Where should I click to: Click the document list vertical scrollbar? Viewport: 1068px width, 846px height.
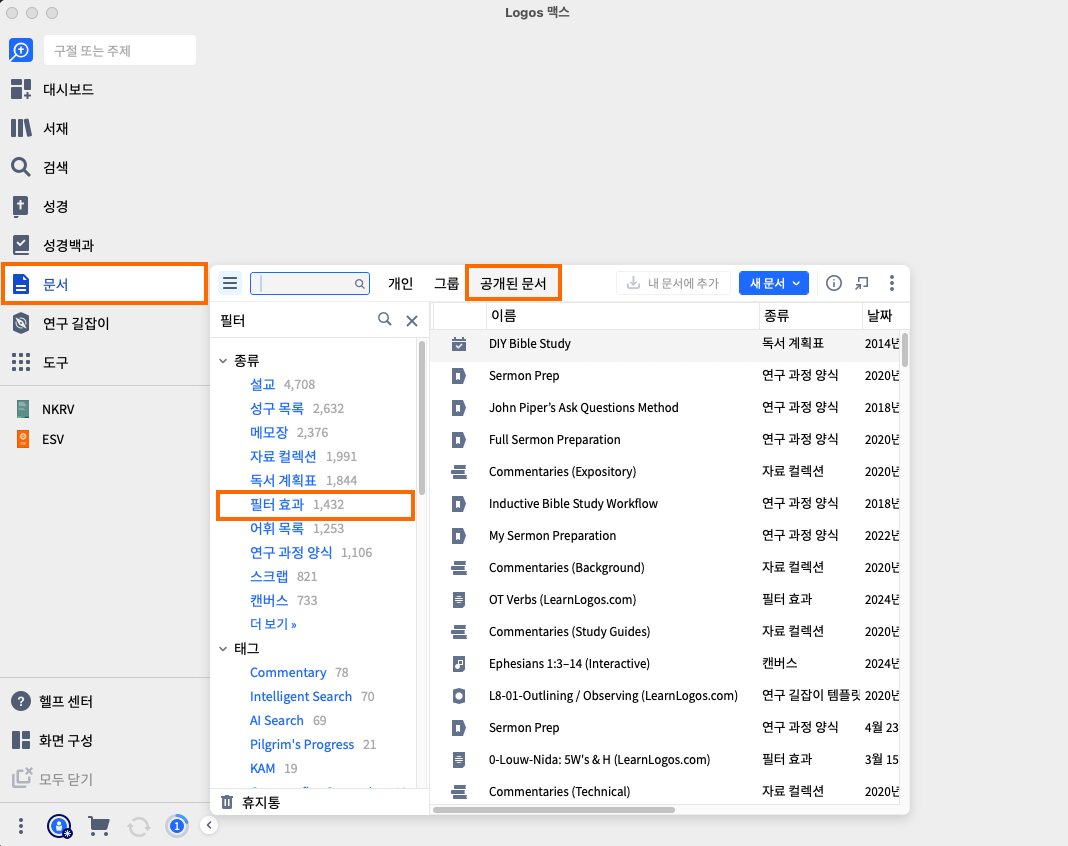coord(904,349)
